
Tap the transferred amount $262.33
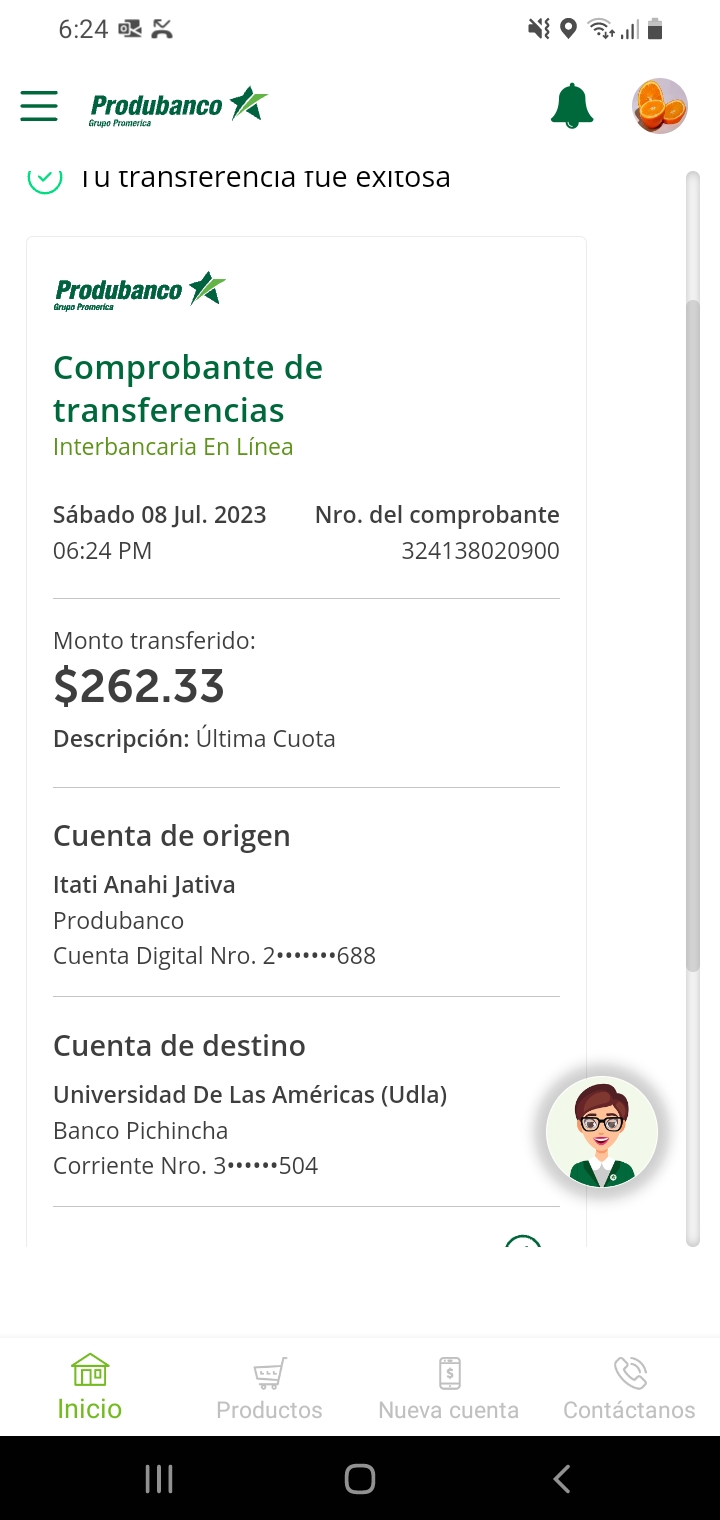[139, 686]
